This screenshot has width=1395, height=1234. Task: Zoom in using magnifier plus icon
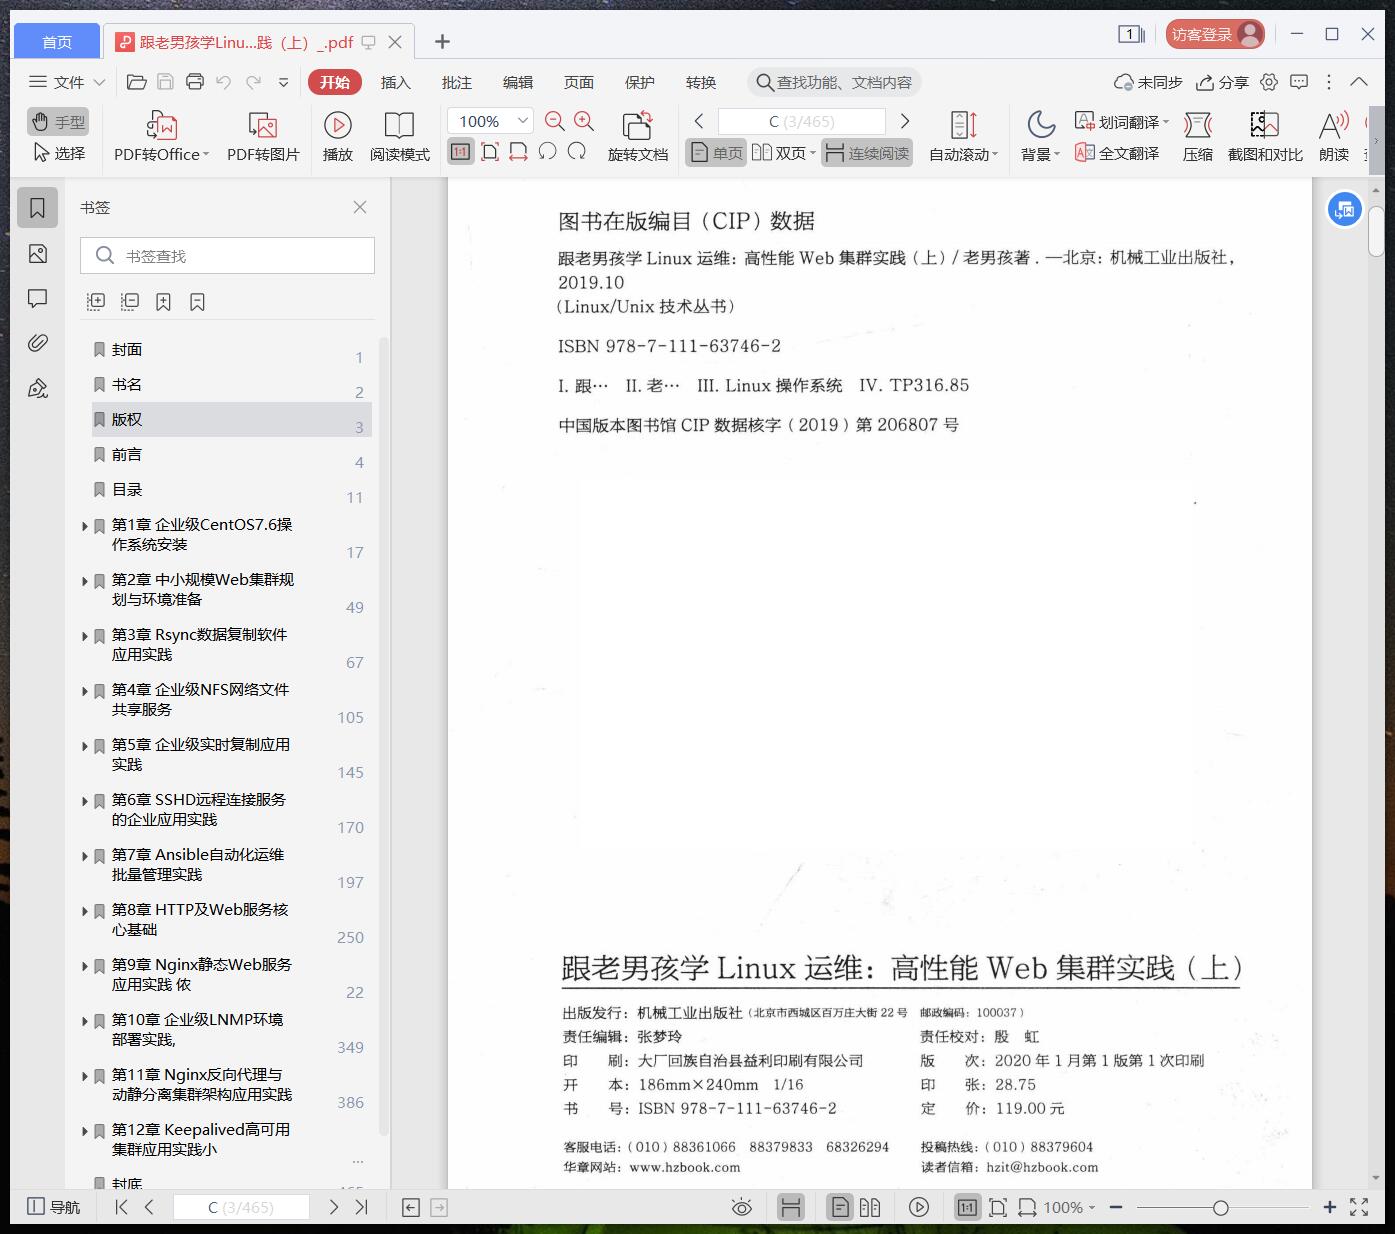pos(584,121)
